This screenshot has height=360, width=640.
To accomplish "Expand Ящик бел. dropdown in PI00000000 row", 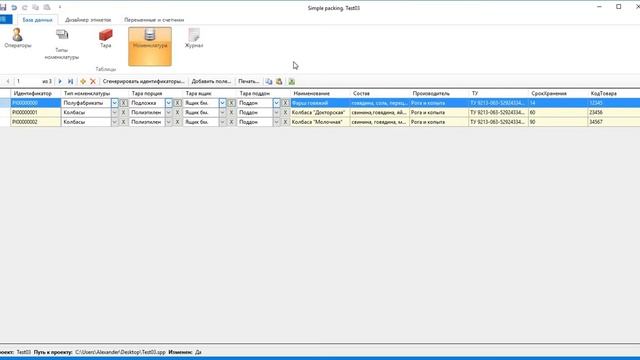I will [x=222, y=103].
